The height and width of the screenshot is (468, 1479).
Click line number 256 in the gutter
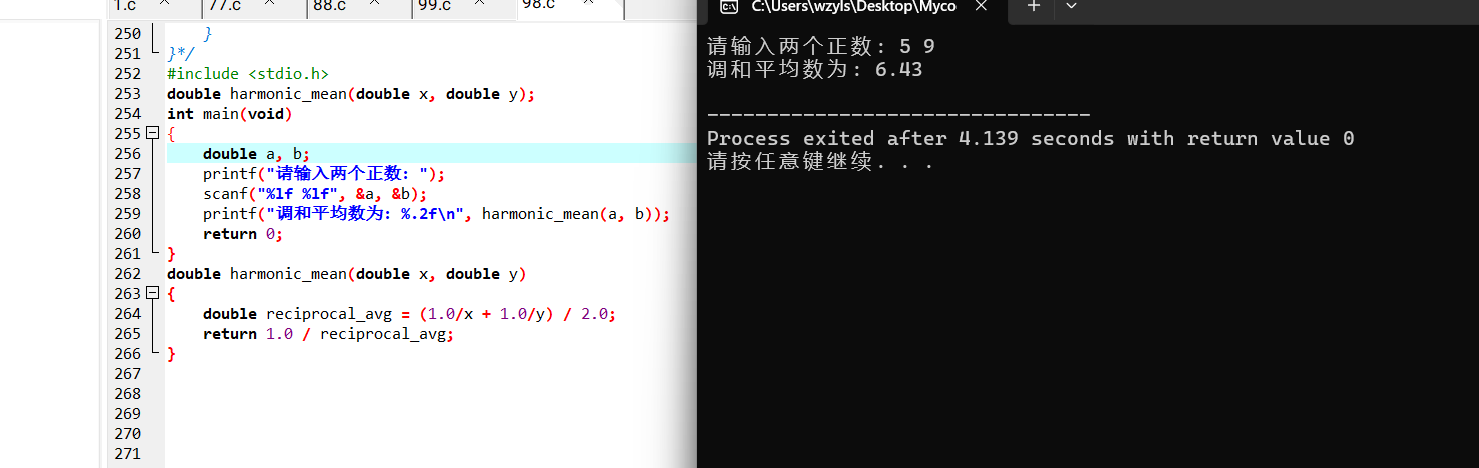click(x=128, y=154)
